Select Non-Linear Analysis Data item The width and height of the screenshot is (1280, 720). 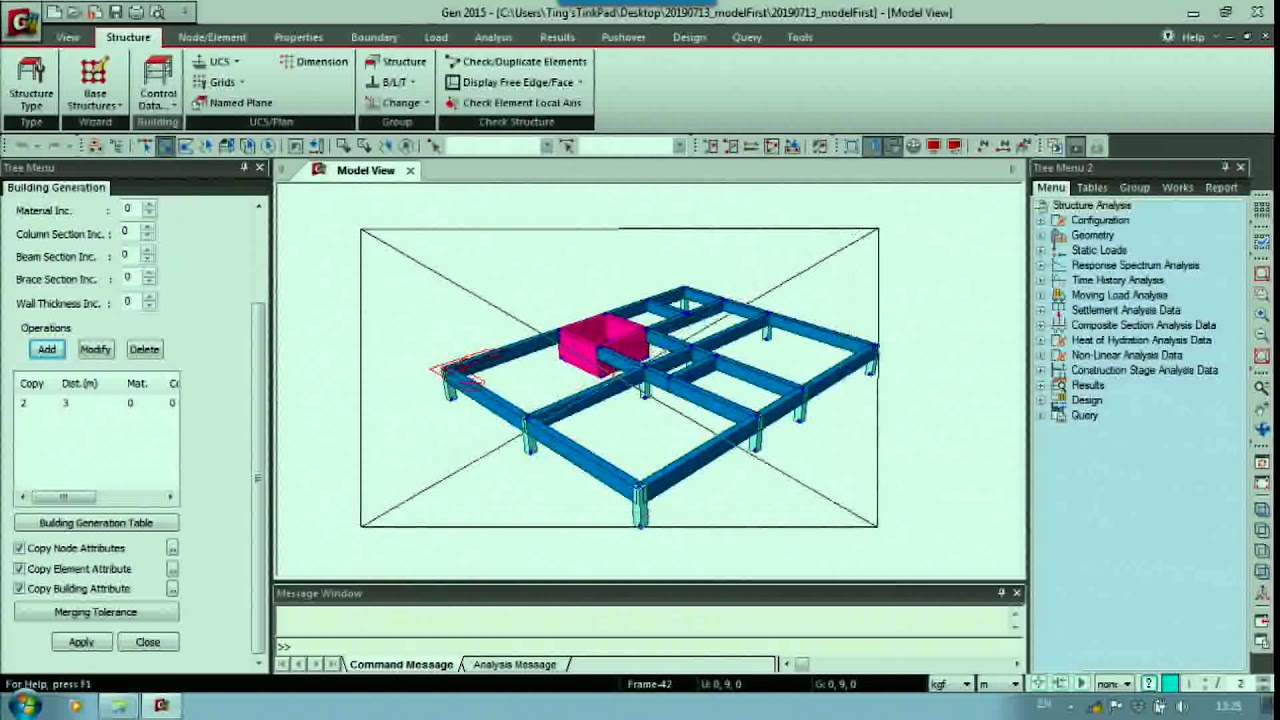[1126, 355]
